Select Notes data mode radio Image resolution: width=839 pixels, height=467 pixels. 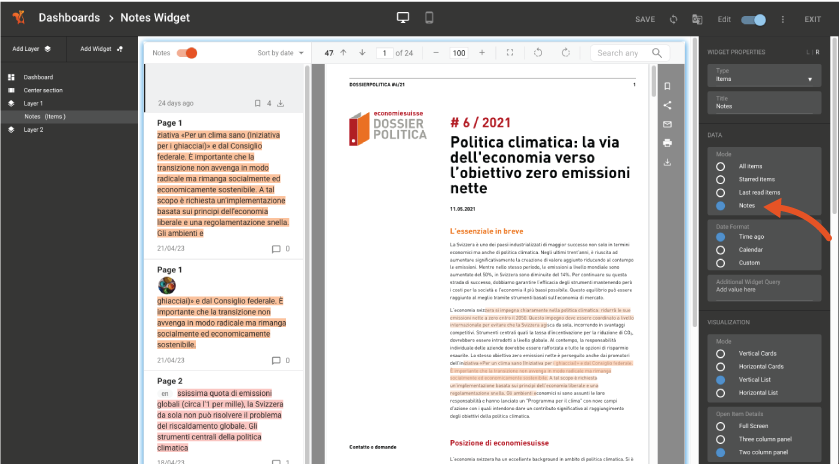pyautogui.click(x=721, y=206)
